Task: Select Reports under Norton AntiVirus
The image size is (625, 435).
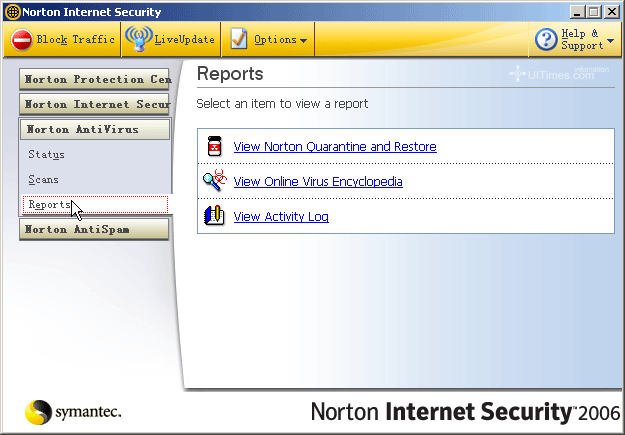Action: click(x=95, y=205)
